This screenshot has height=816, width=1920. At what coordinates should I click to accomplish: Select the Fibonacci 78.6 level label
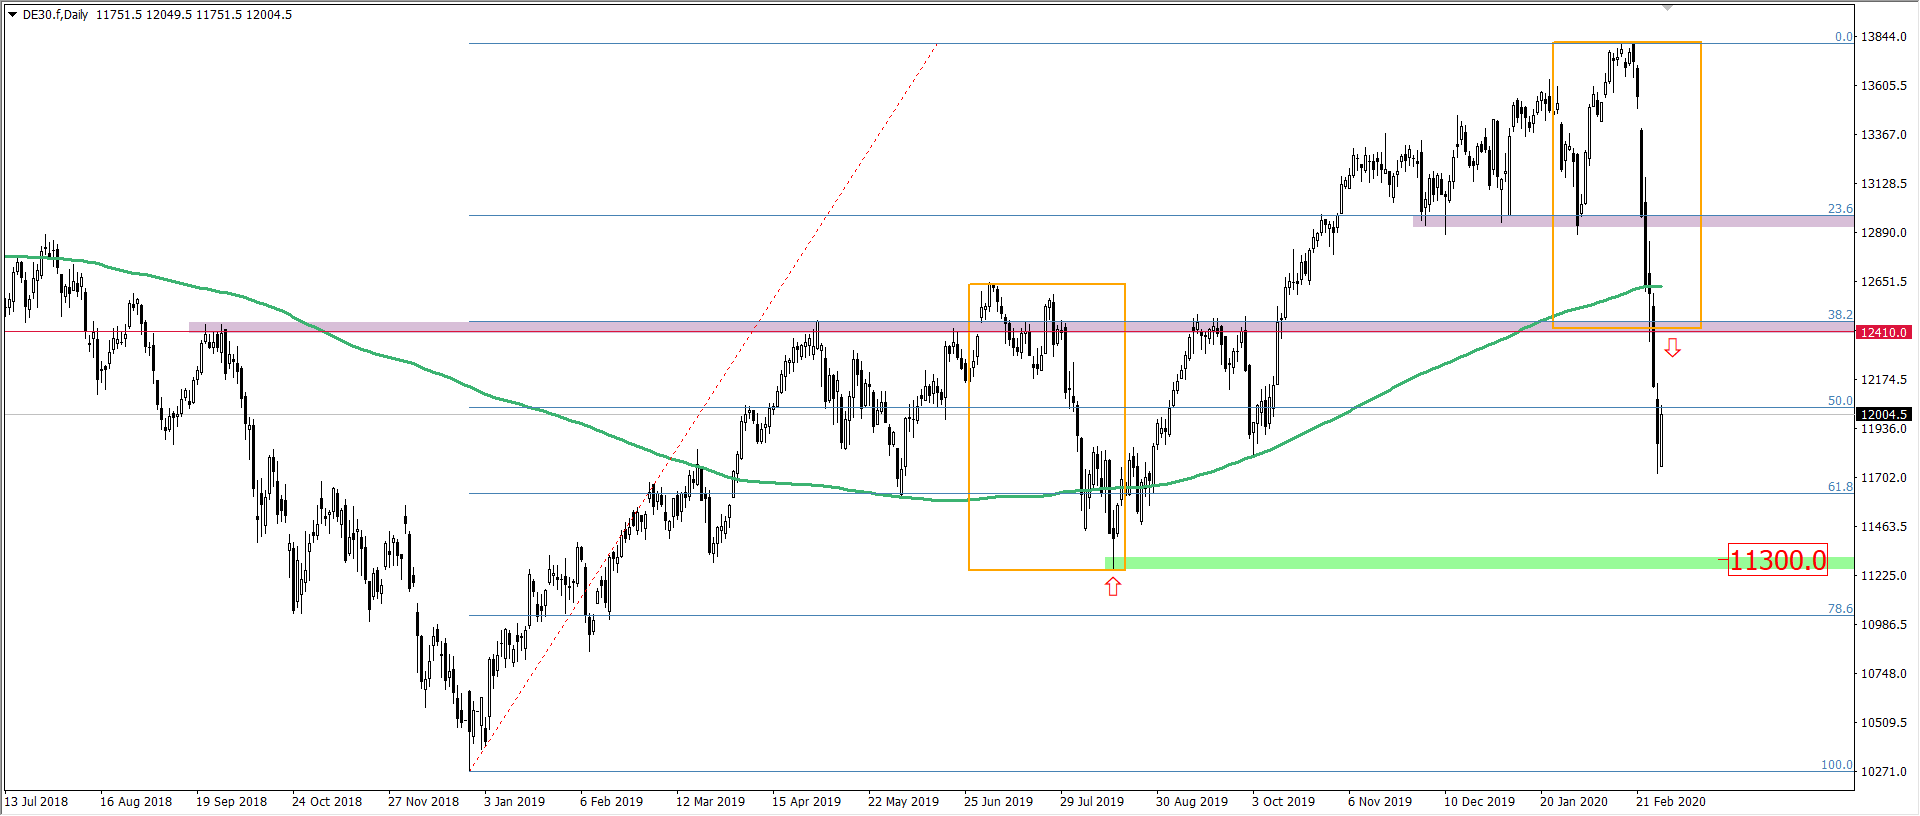(1840, 609)
